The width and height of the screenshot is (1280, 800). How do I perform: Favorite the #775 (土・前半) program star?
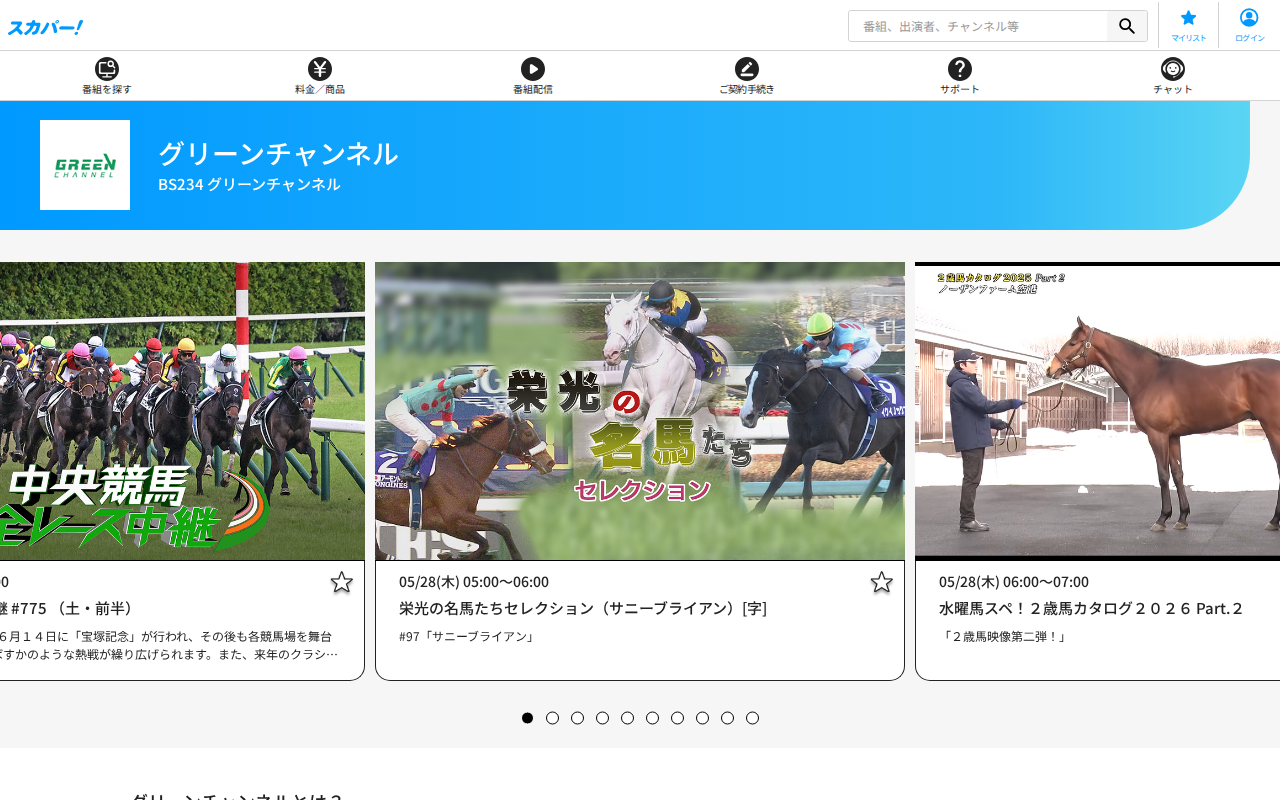point(342,582)
